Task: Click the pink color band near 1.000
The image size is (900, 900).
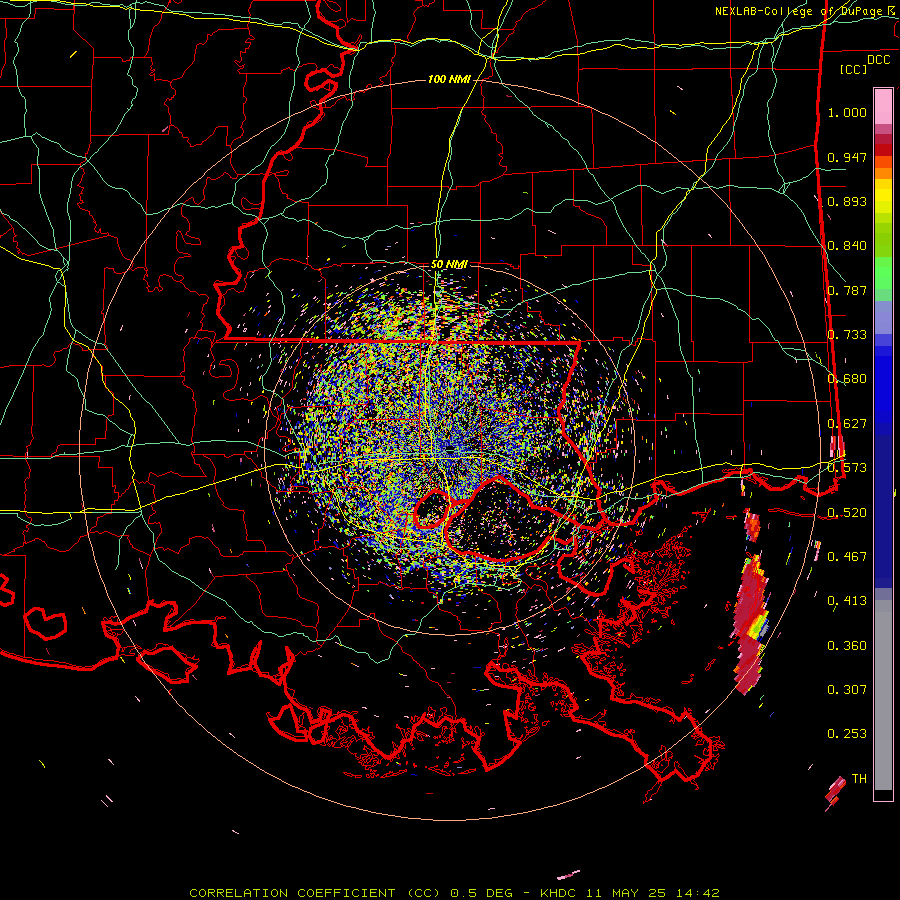Action: pyautogui.click(x=883, y=107)
